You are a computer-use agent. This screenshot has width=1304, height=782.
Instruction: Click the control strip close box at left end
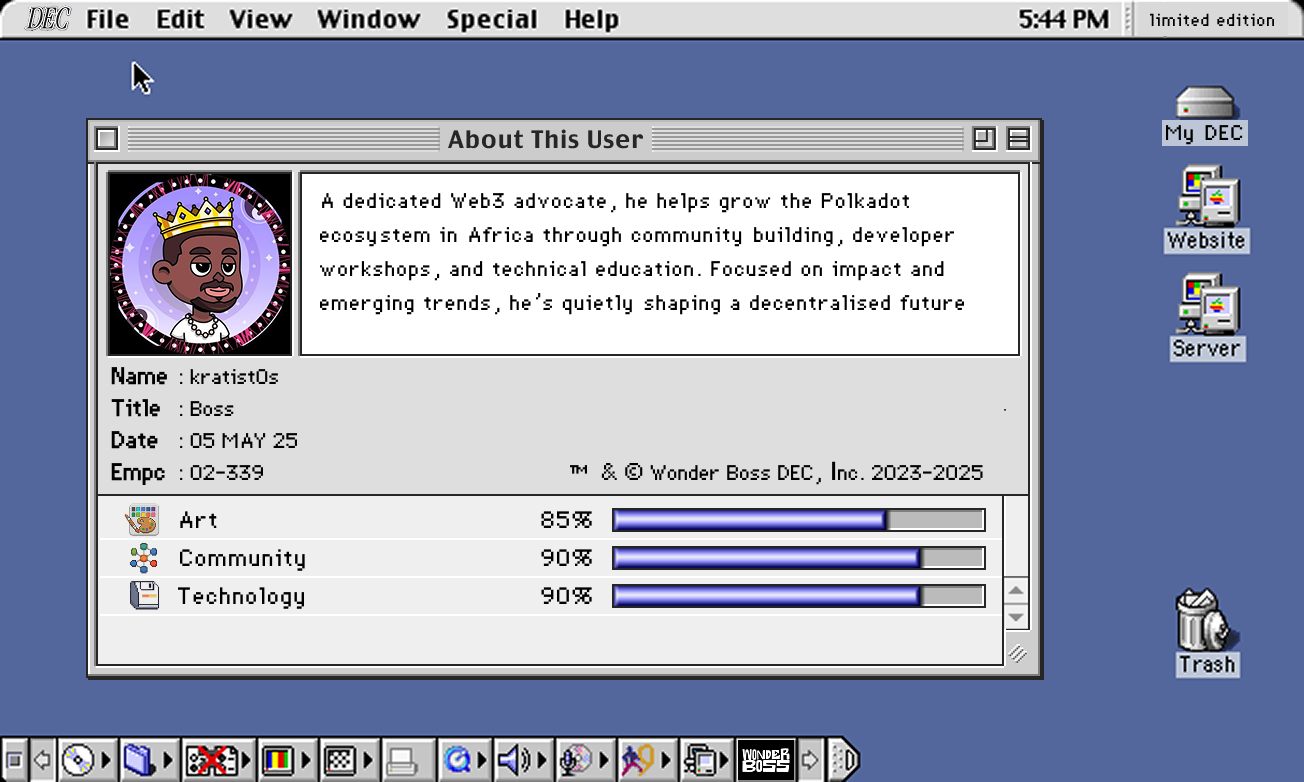tap(15, 761)
